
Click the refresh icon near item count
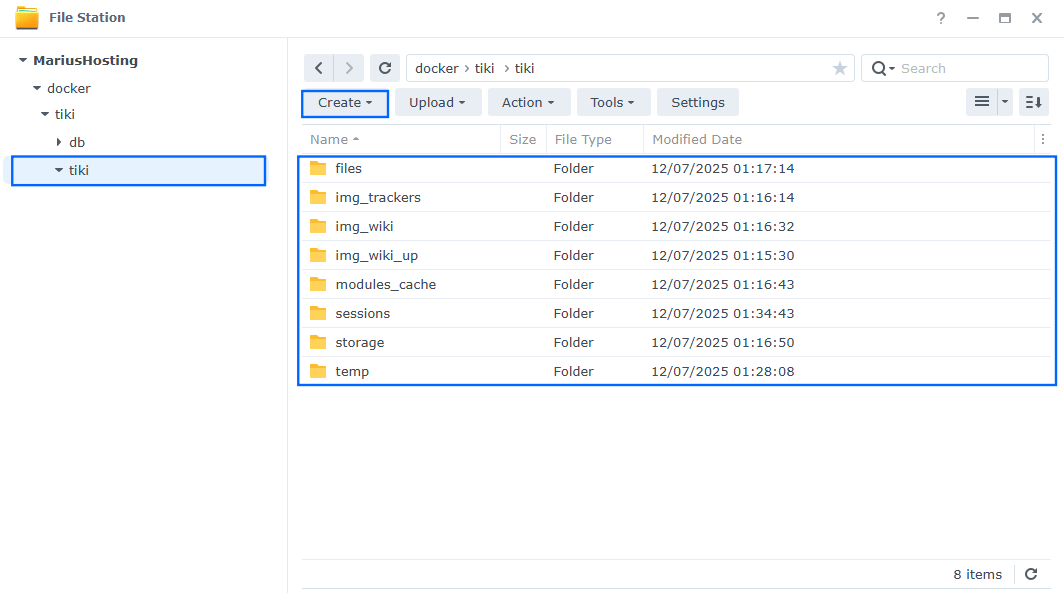click(1030, 574)
